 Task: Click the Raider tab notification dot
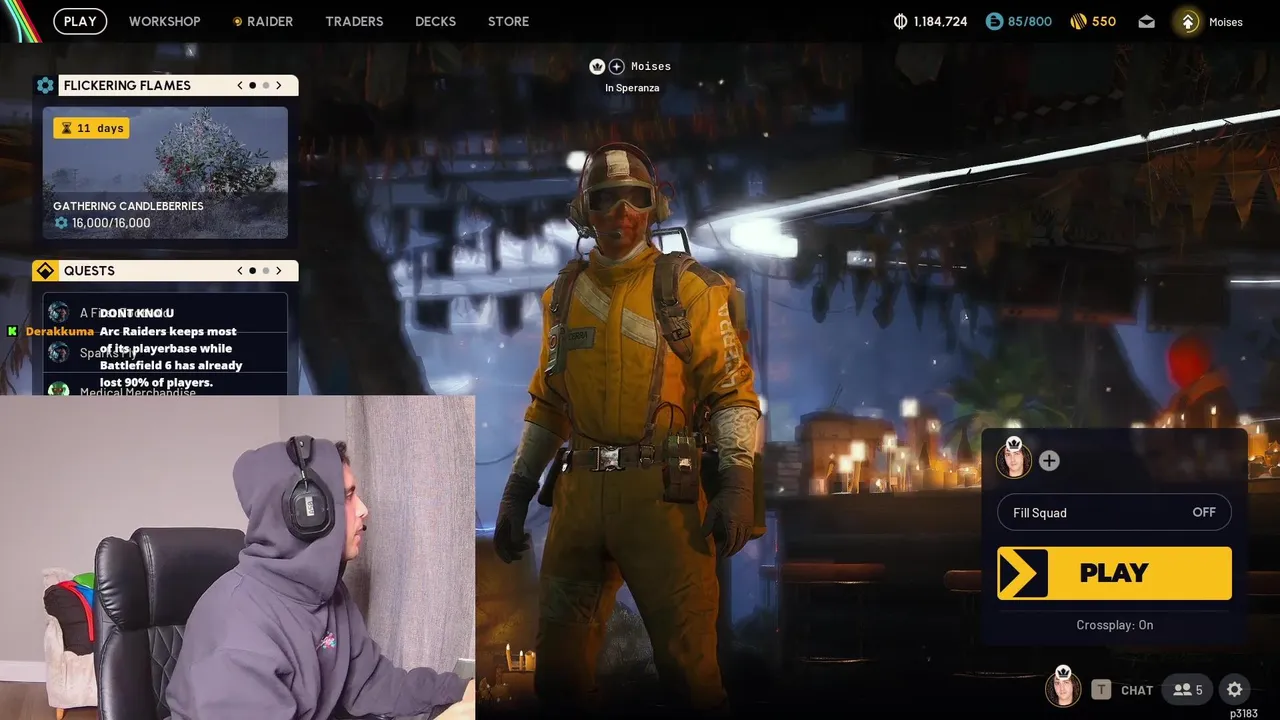point(237,21)
